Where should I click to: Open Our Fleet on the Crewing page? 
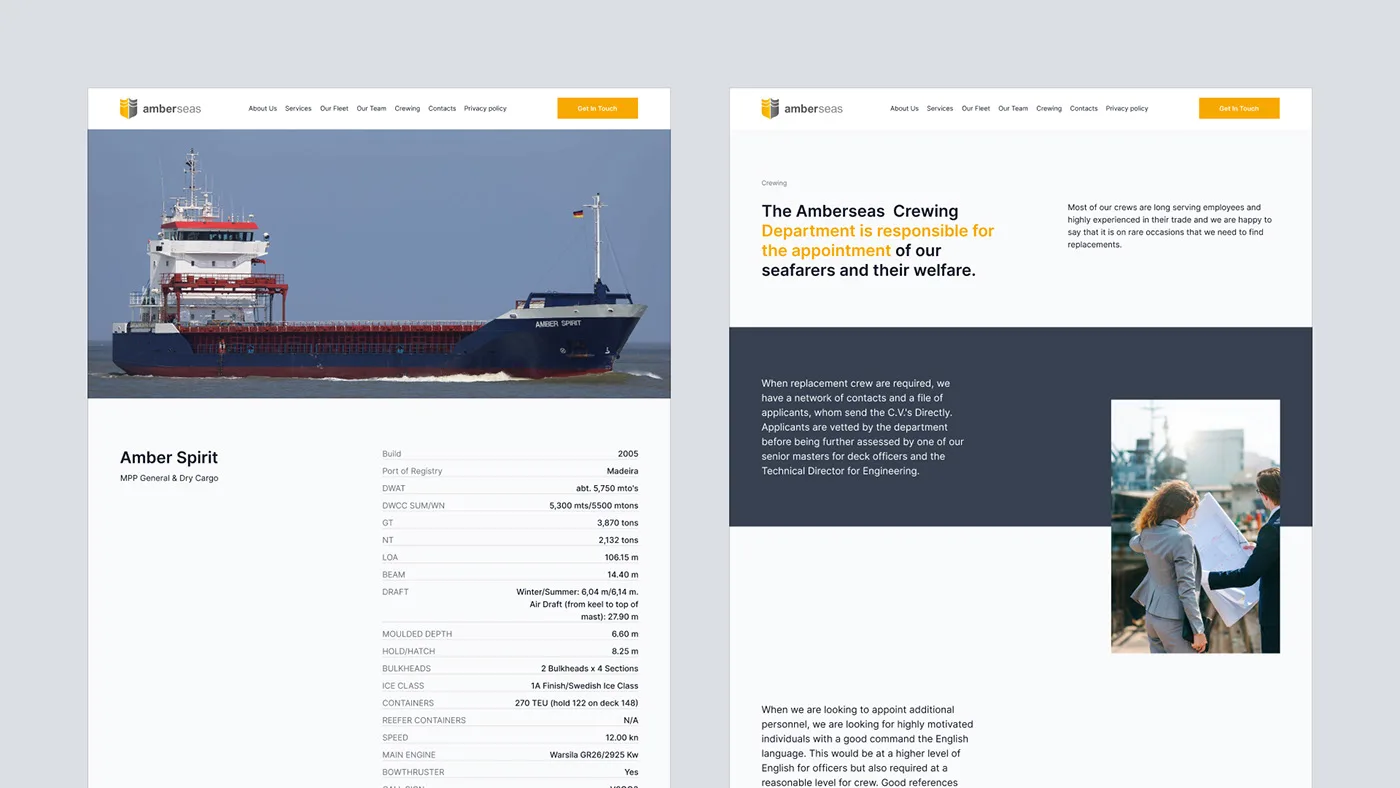tap(976, 108)
